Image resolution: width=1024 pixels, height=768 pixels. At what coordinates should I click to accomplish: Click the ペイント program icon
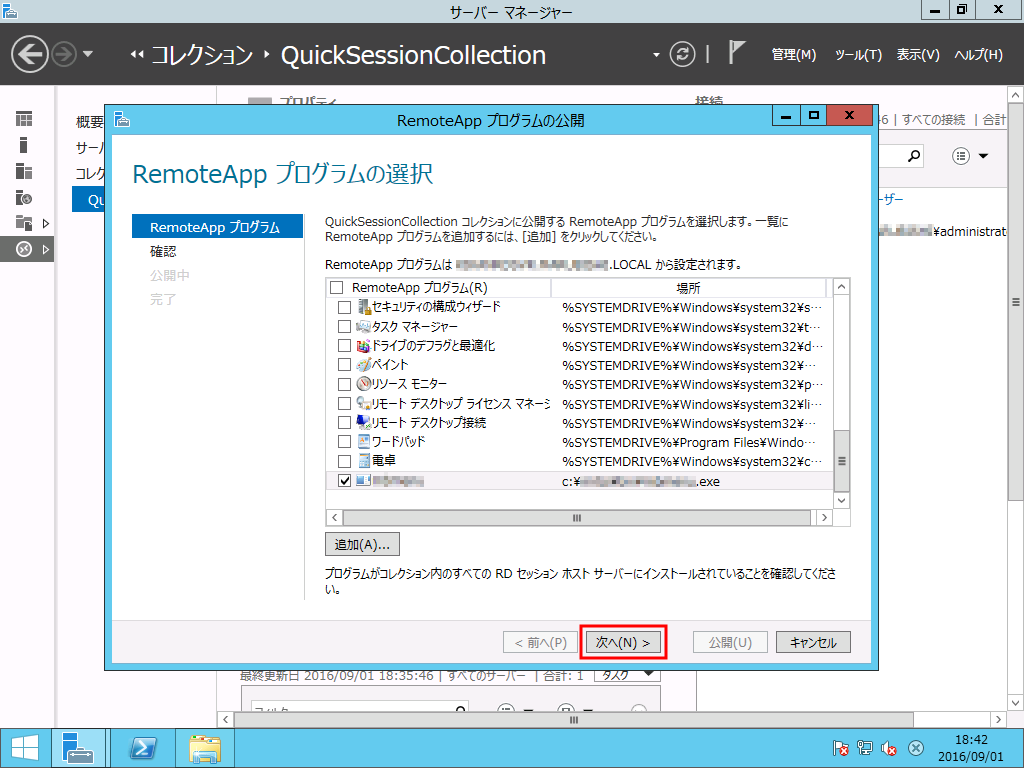point(364,364)
